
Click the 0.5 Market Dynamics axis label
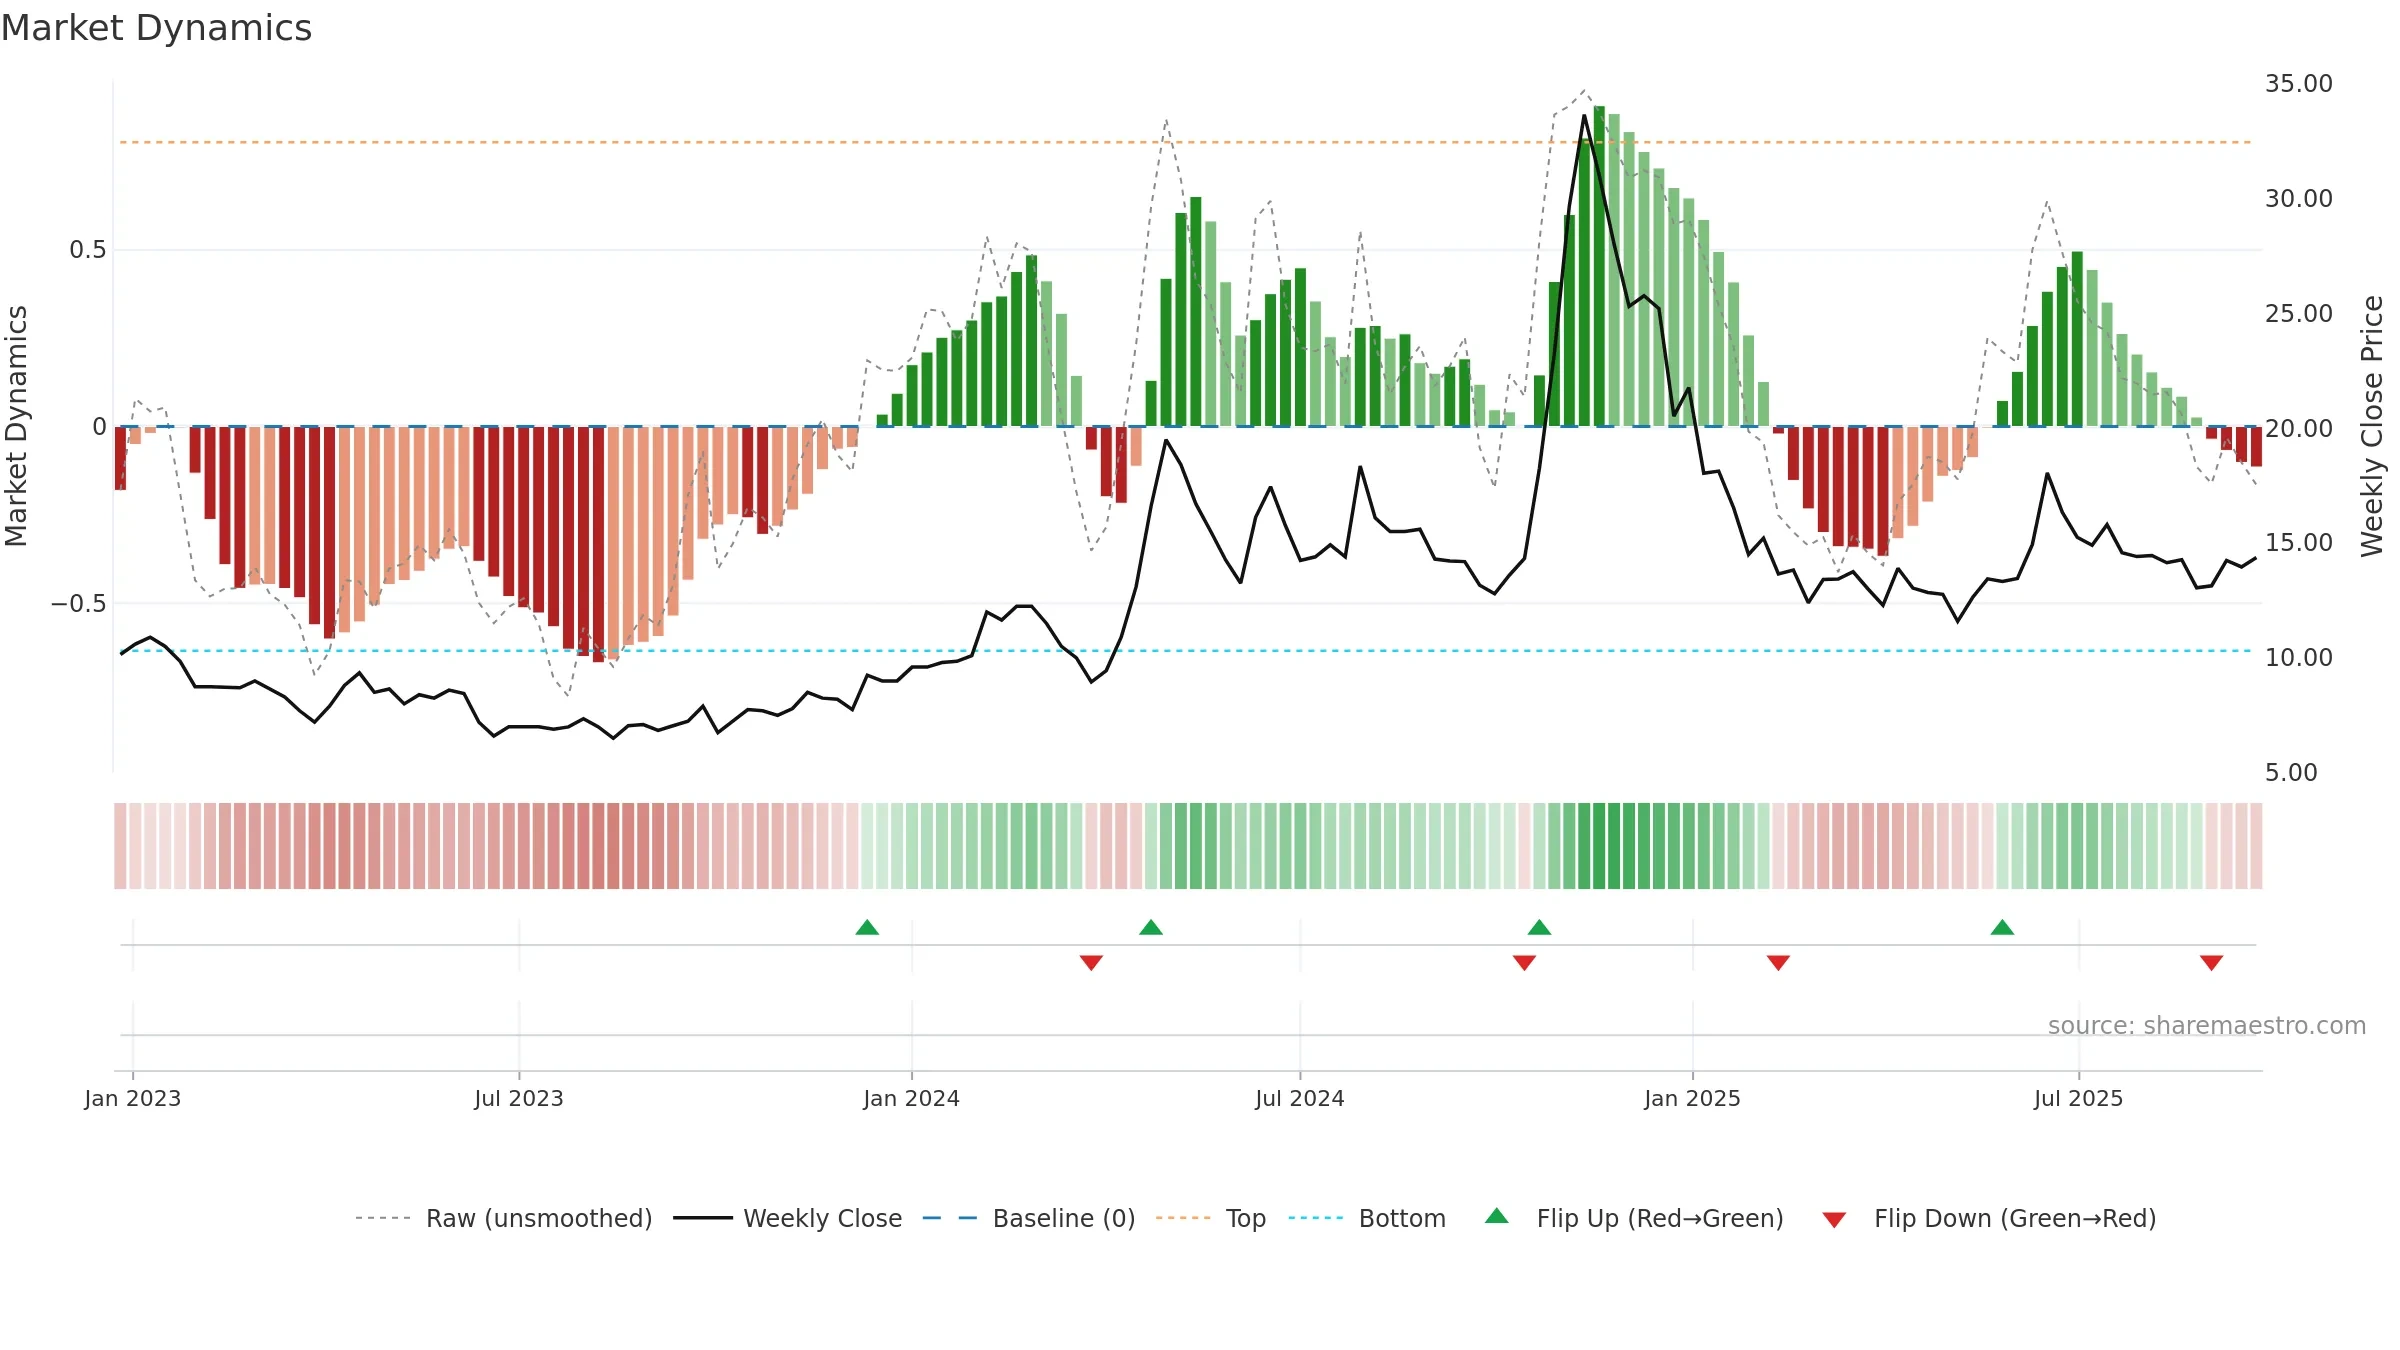coord(87,249)
